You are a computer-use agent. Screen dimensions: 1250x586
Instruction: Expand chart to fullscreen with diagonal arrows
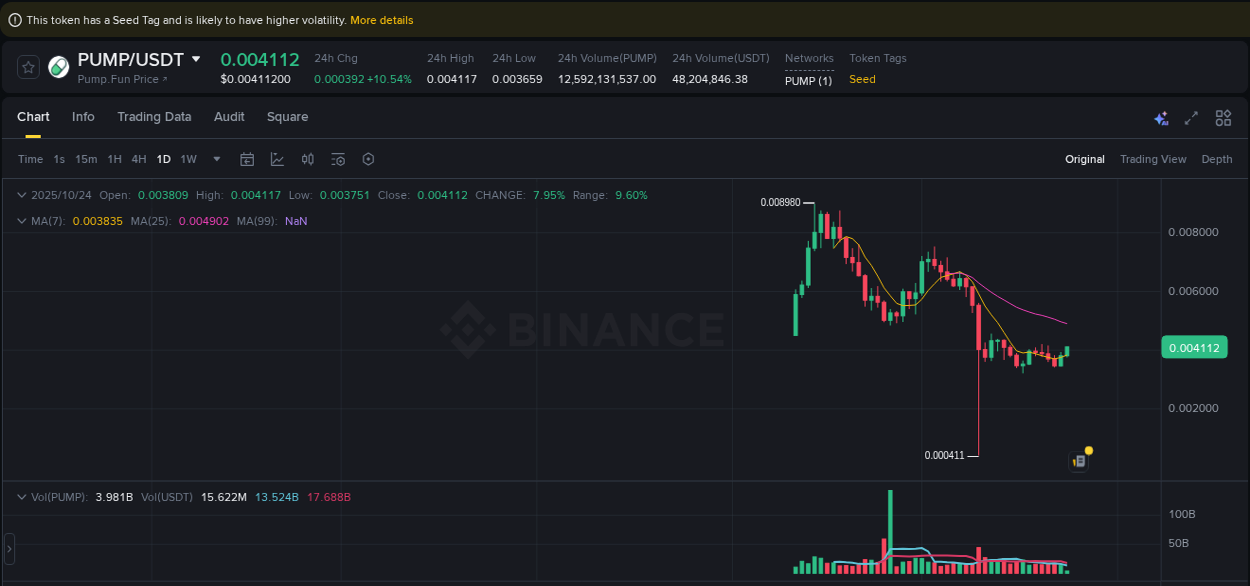(x=1191, y=118)
